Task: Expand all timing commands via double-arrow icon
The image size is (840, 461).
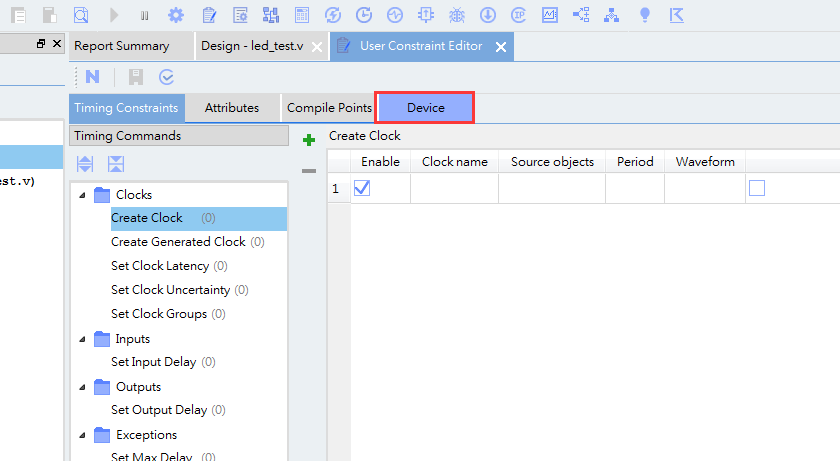Action: point(85,164)
